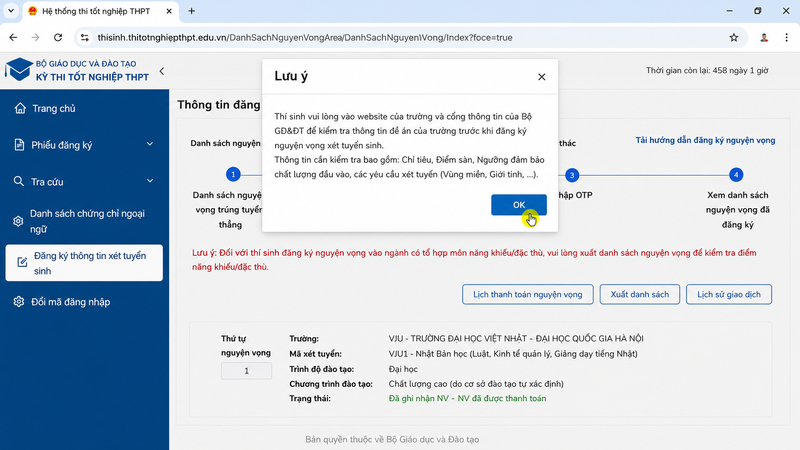Expand the Phiếu đăng ký submenu chevron

coord(150,144)
